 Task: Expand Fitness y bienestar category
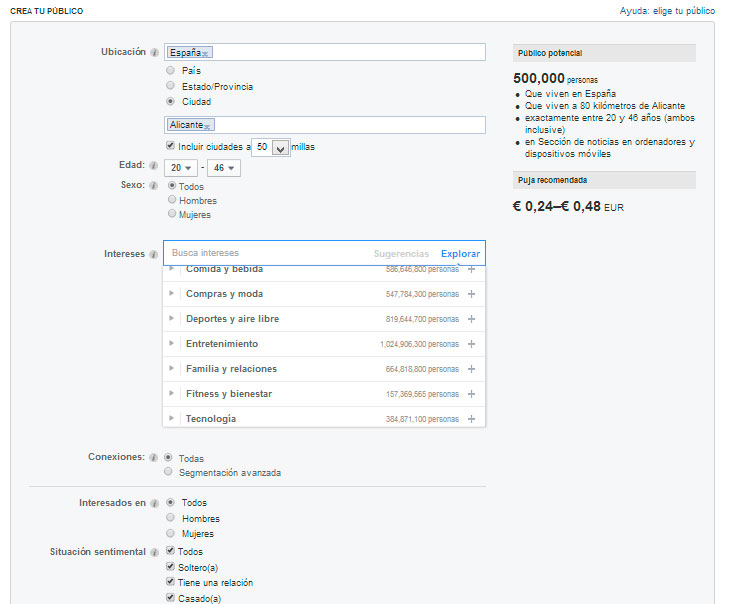[x=172, y=393]
